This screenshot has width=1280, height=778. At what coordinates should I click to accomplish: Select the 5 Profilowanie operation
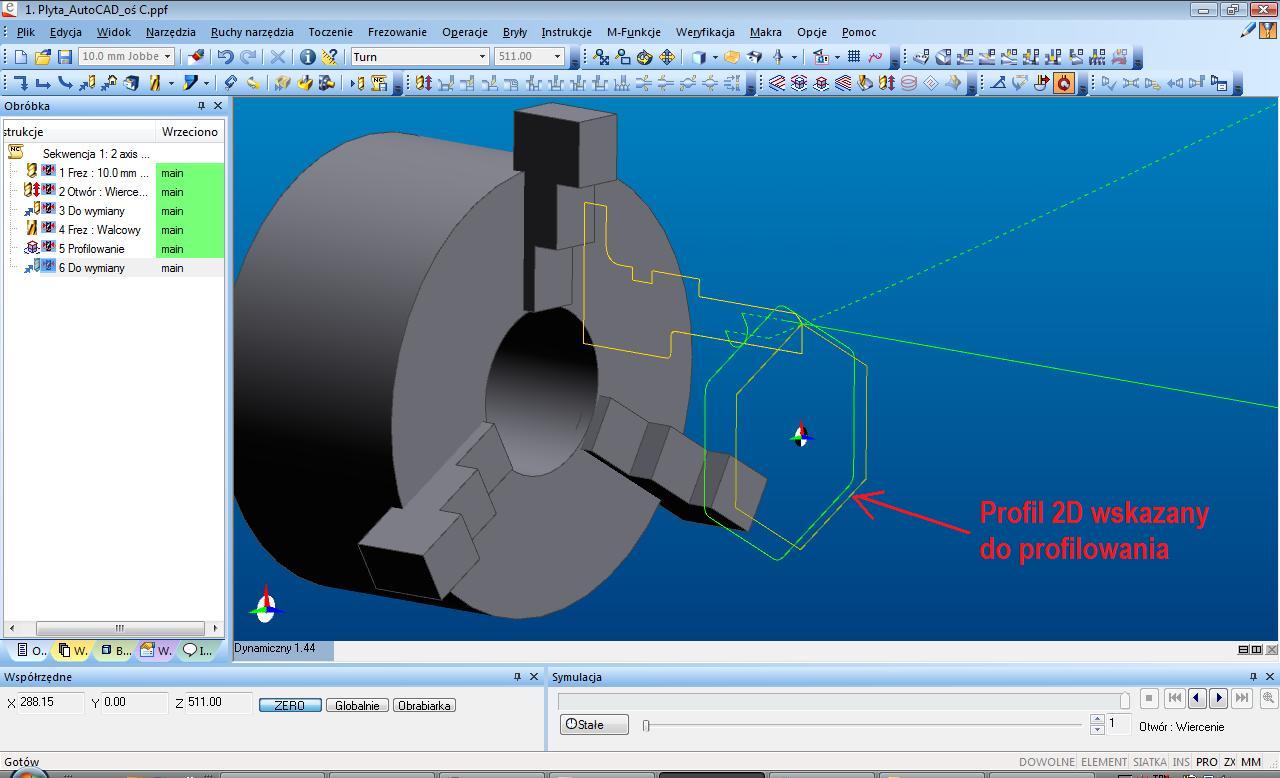click(91, 249)
